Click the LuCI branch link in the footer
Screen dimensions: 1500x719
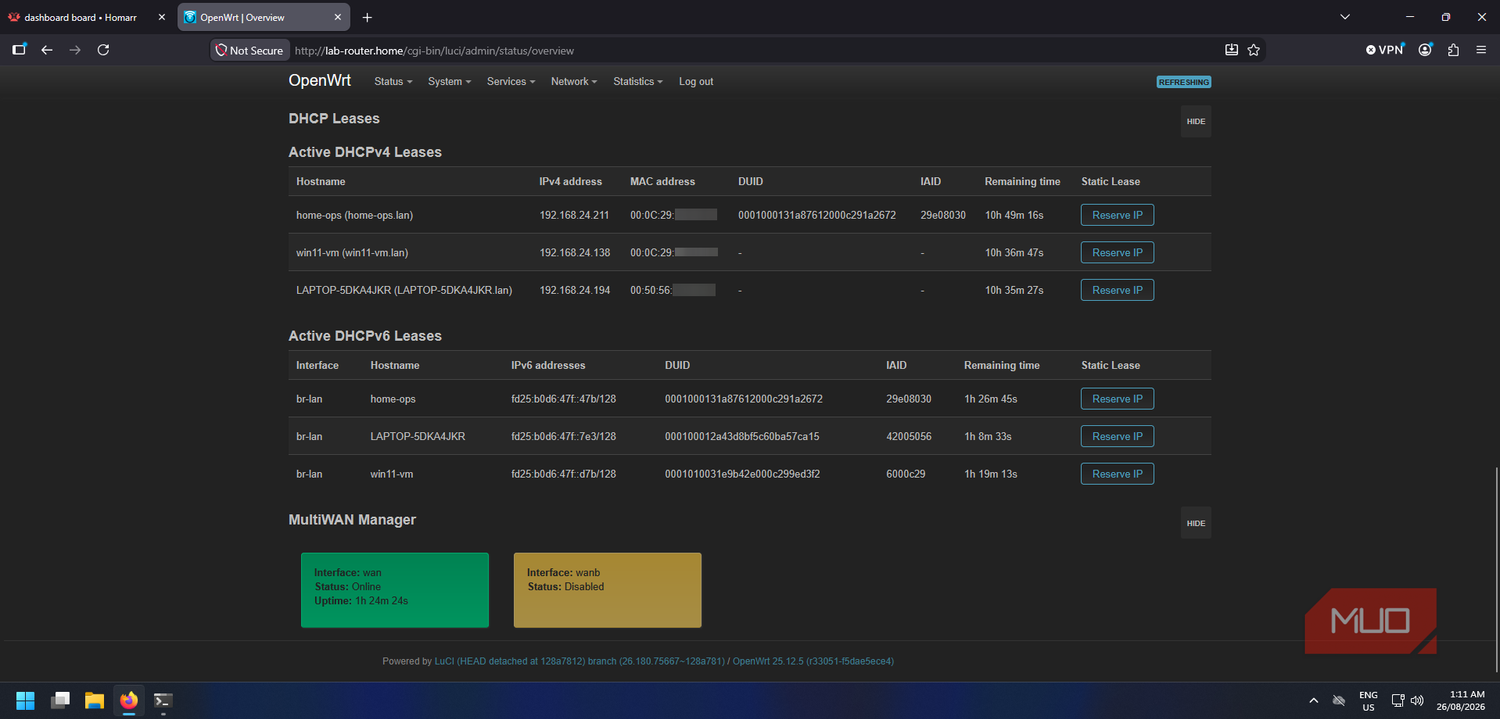click(579, 661)
